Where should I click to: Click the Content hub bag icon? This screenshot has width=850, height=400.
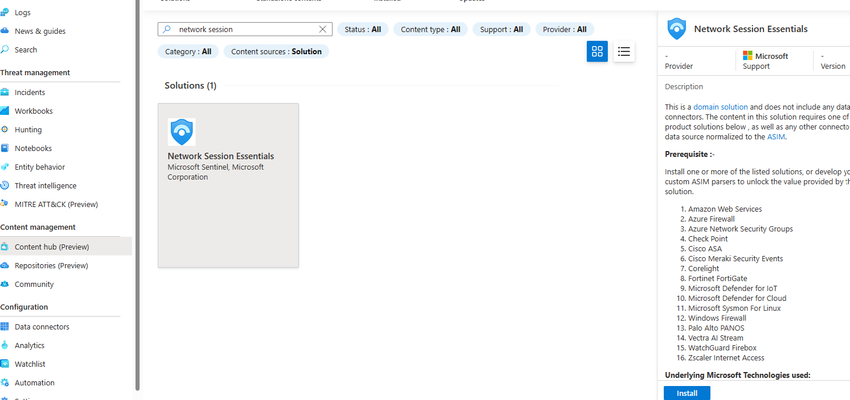[x=4, y=247]
